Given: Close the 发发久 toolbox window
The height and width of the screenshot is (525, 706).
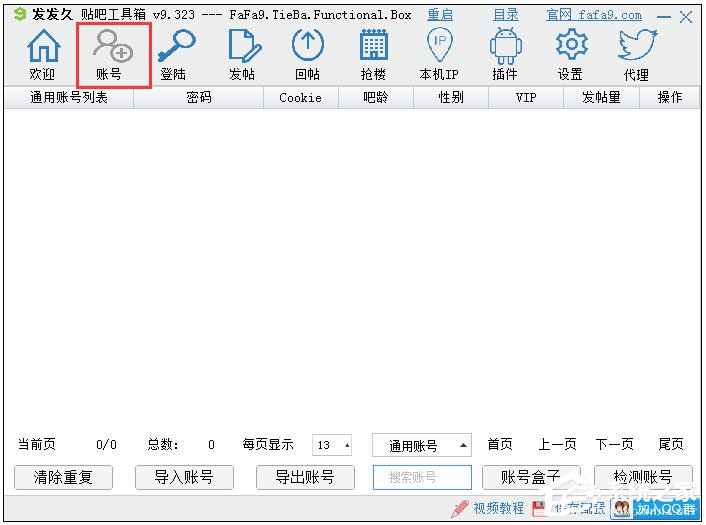Looking at the screenshot, I should 686,17.
